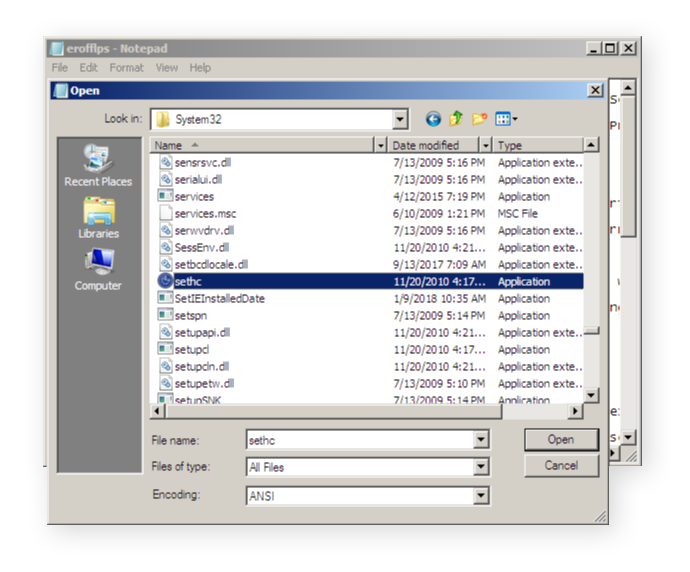Click the vertical scrollbar down arrow

point(592,395)
